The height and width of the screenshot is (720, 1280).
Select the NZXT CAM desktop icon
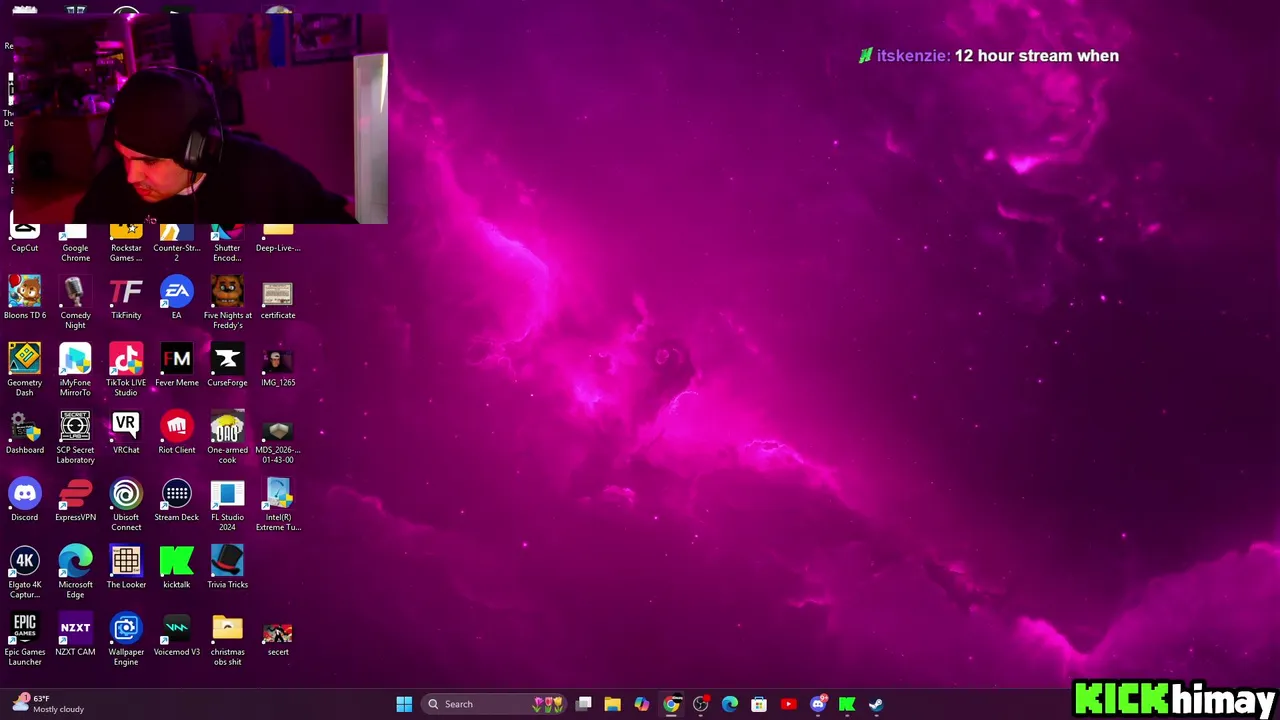point(75,634)
